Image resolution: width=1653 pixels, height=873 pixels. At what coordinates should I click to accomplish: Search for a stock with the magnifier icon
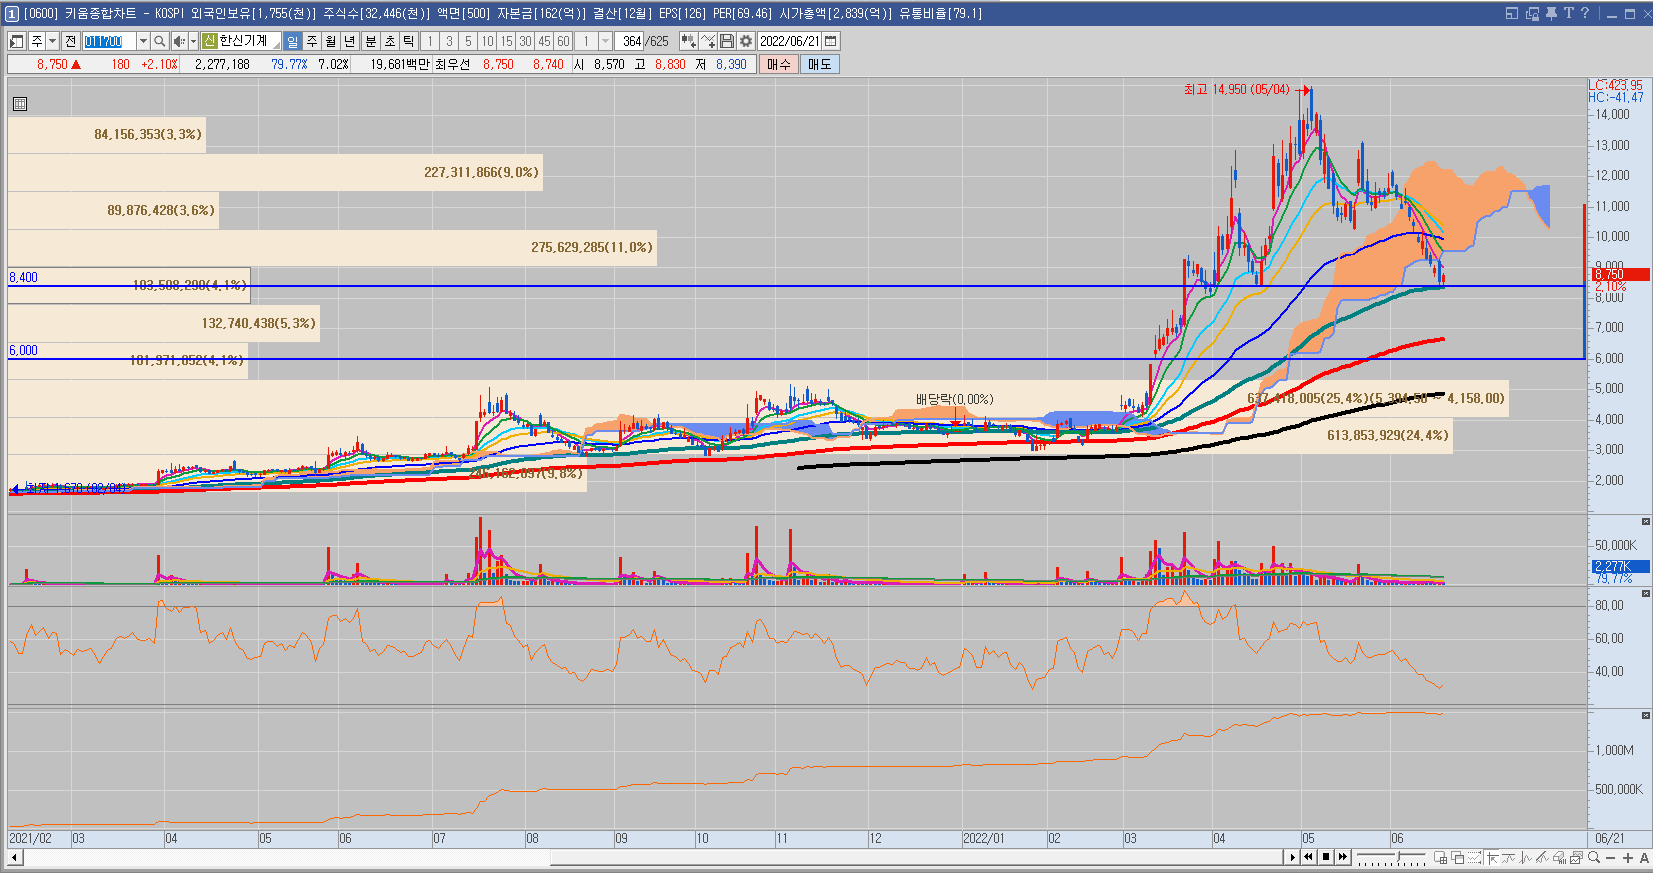click(159, 41)
